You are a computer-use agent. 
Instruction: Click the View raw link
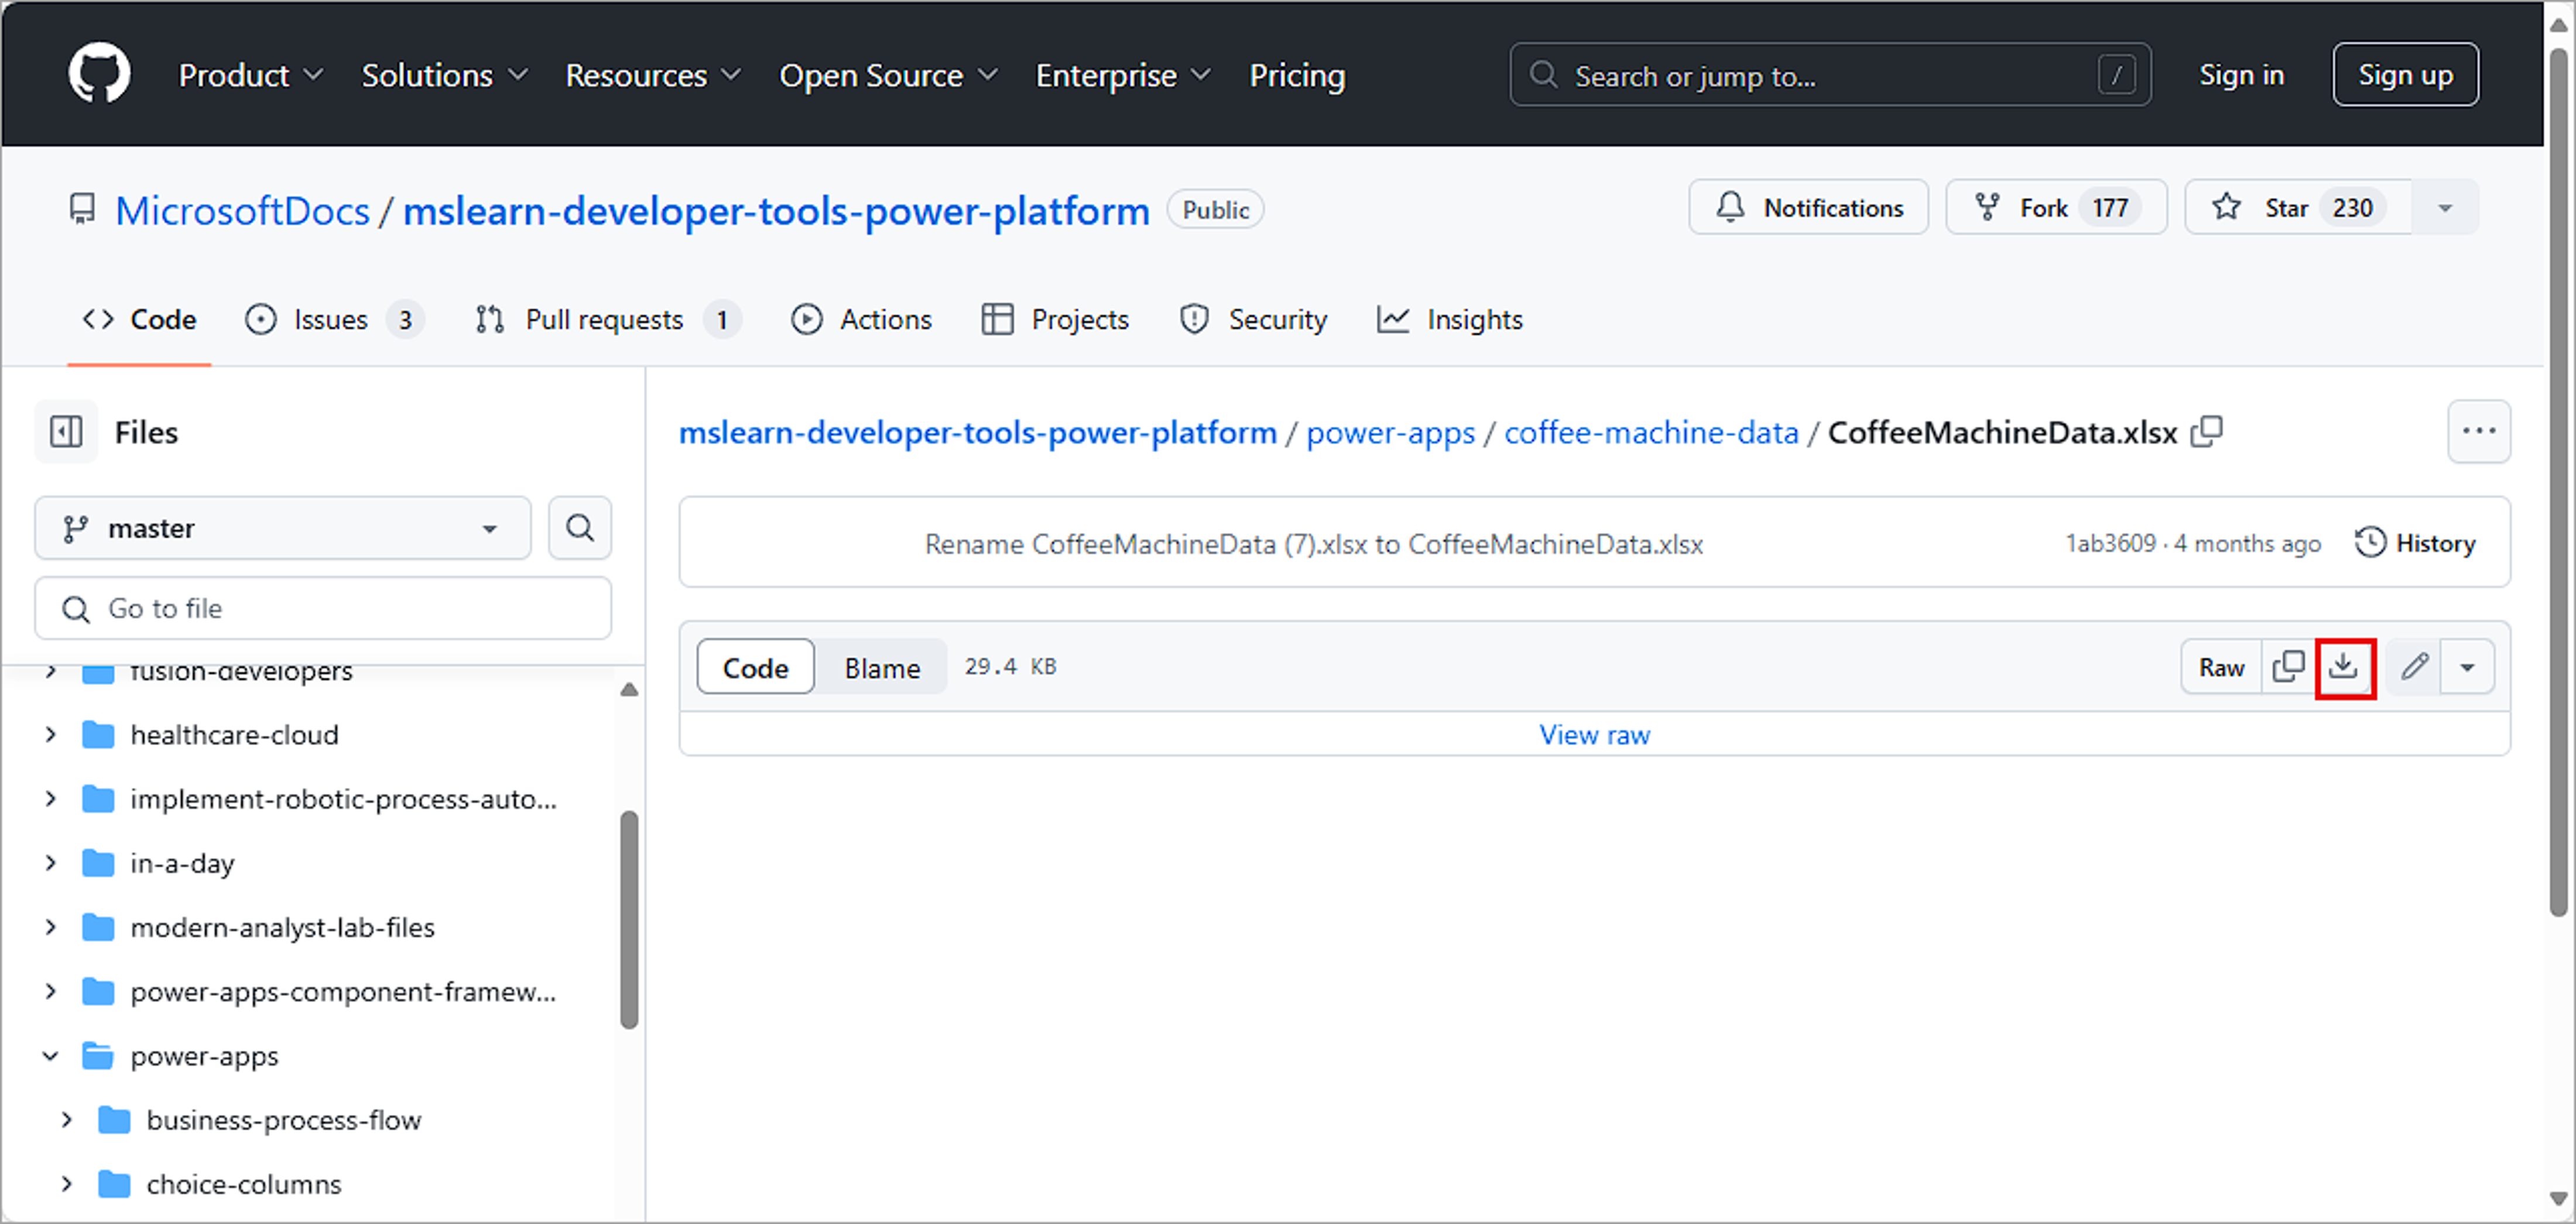coord(1594,735)
